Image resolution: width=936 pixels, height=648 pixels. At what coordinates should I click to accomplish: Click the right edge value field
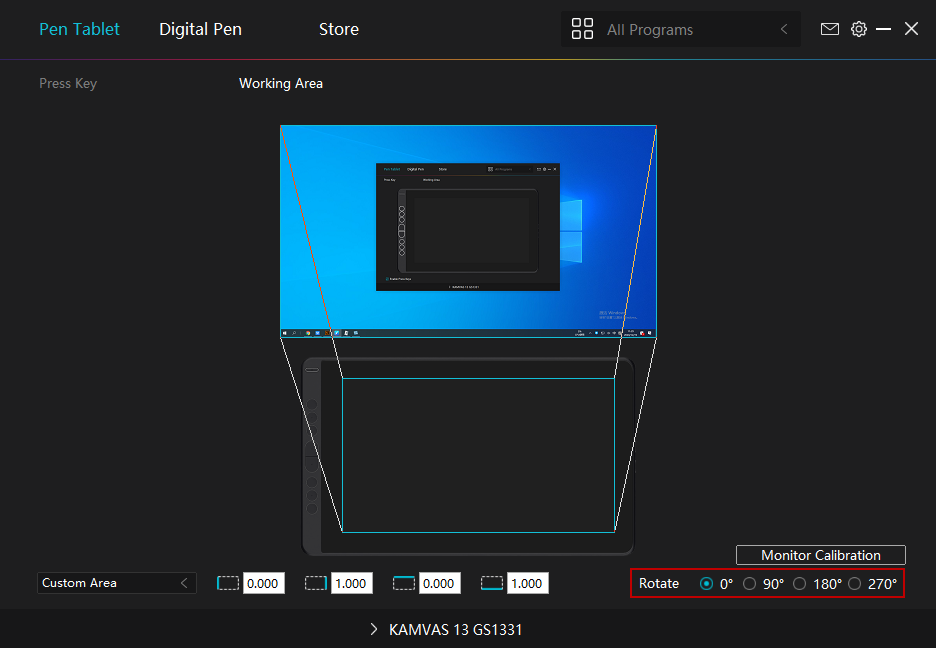pos(350,583)
